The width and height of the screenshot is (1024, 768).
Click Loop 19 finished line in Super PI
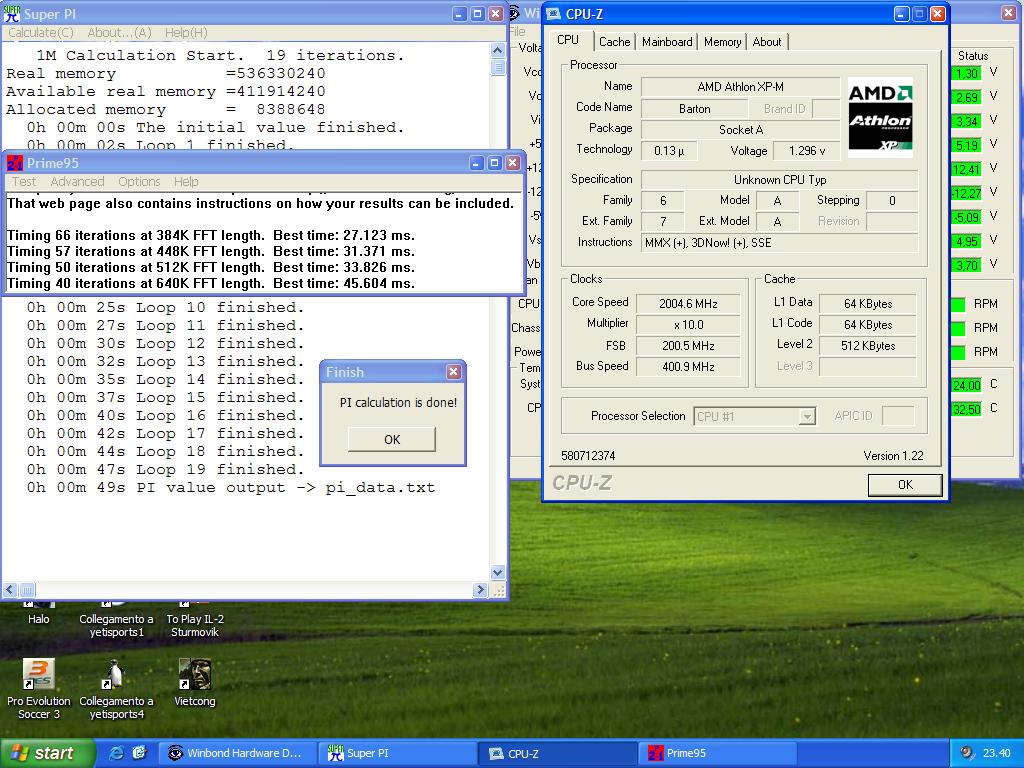(166, 470)
